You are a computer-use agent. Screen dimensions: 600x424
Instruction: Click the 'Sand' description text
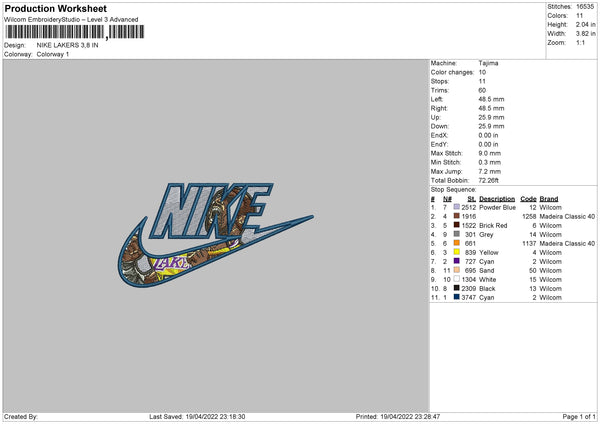pos(487,271)
